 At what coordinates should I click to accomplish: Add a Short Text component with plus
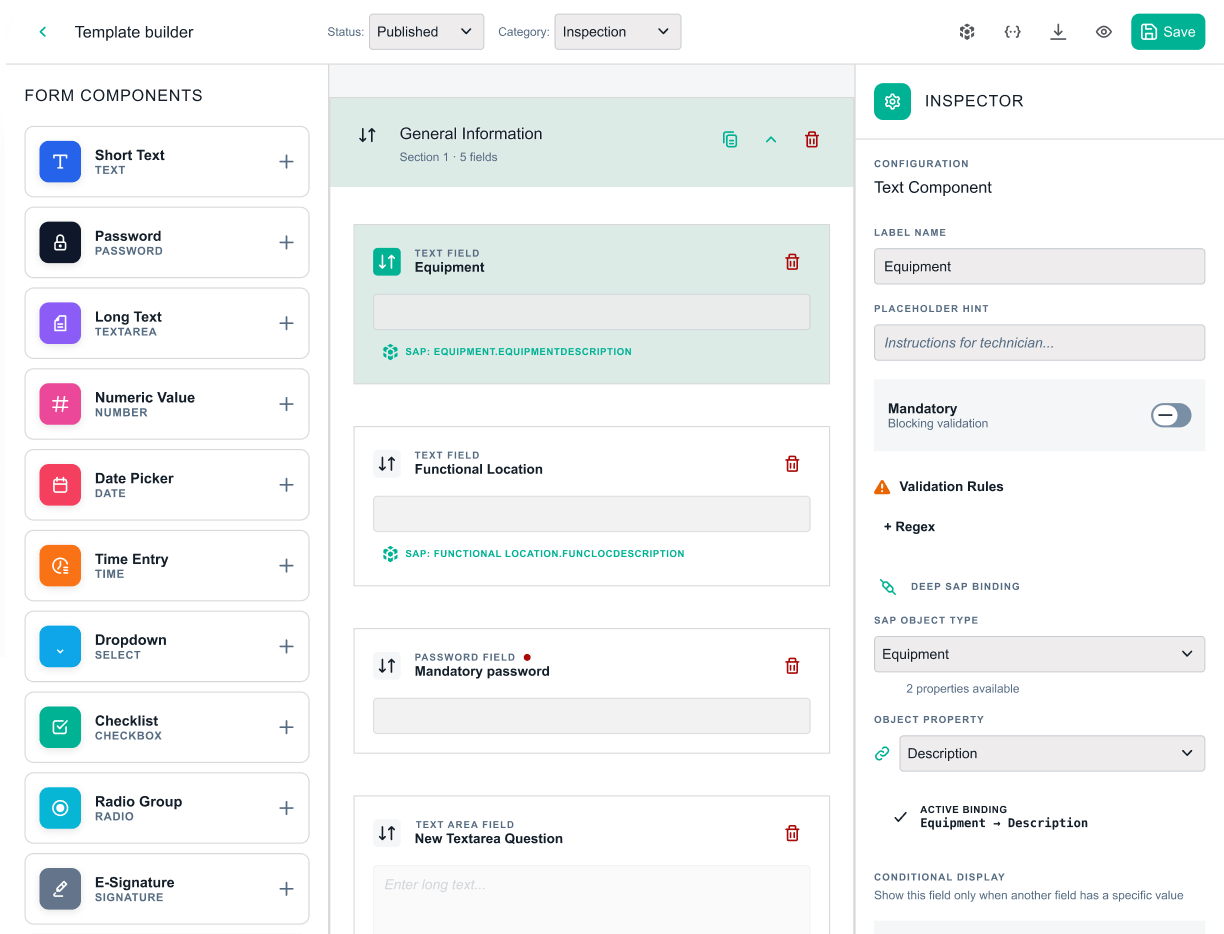[x=286, y=162]
